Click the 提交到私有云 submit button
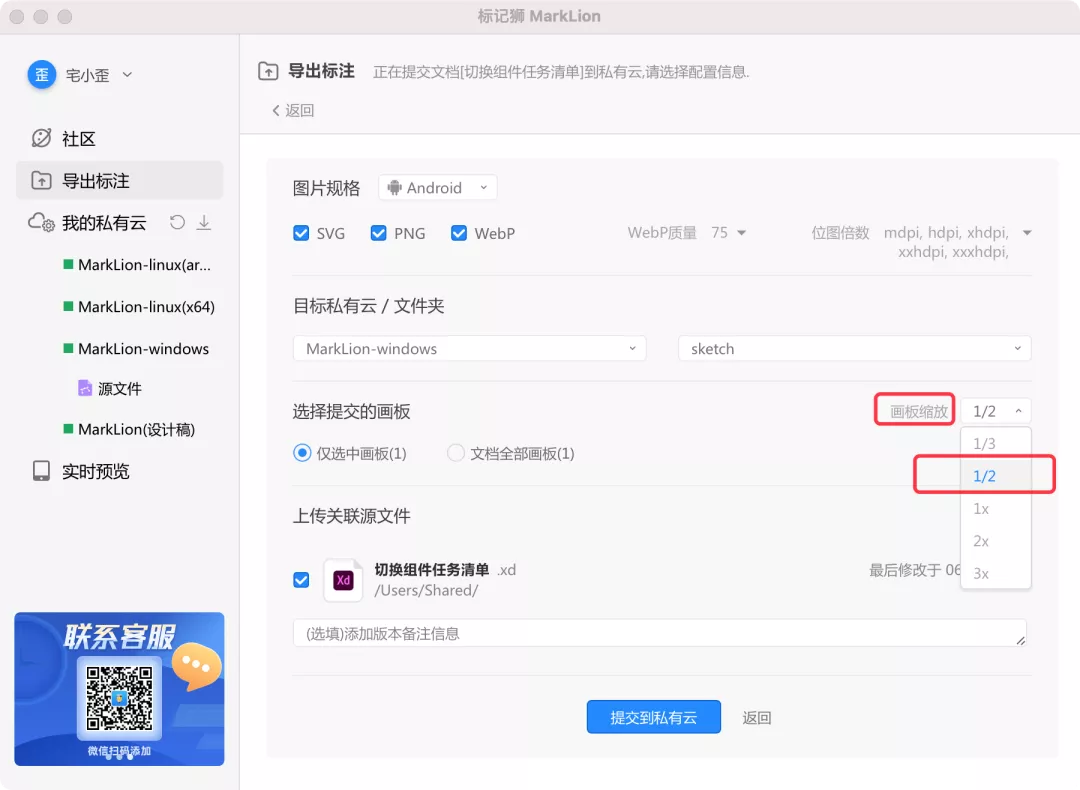This screenshot has width=1080, height=790. click(x=653, y=717)
